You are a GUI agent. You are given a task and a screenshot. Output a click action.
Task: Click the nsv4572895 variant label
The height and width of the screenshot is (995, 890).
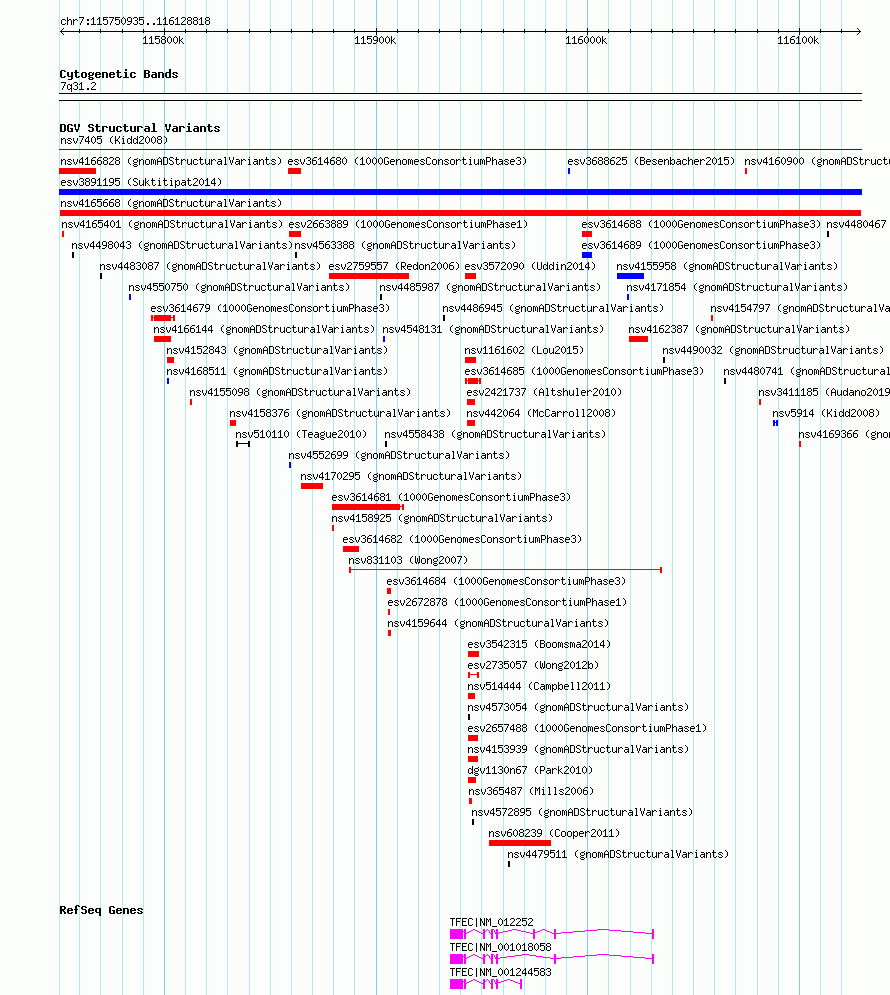pos(582,812)
